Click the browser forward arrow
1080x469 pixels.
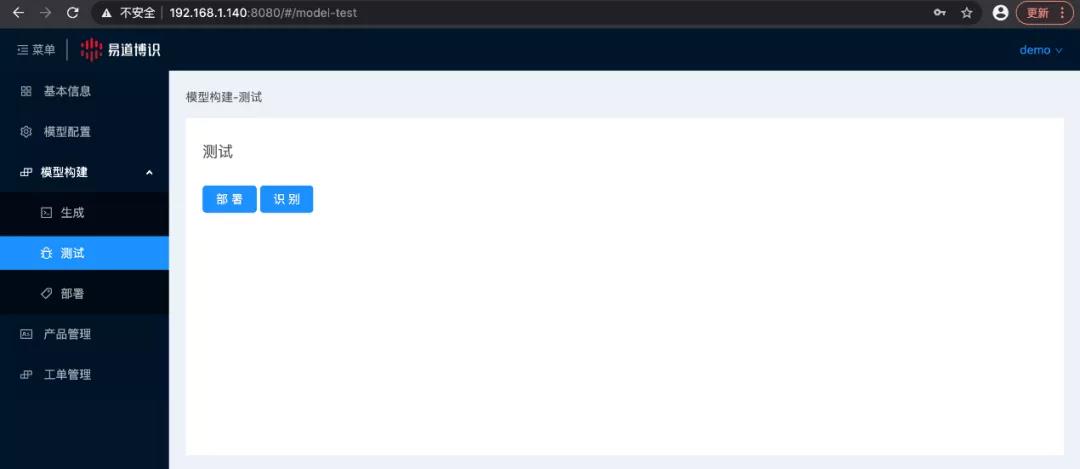45,13
